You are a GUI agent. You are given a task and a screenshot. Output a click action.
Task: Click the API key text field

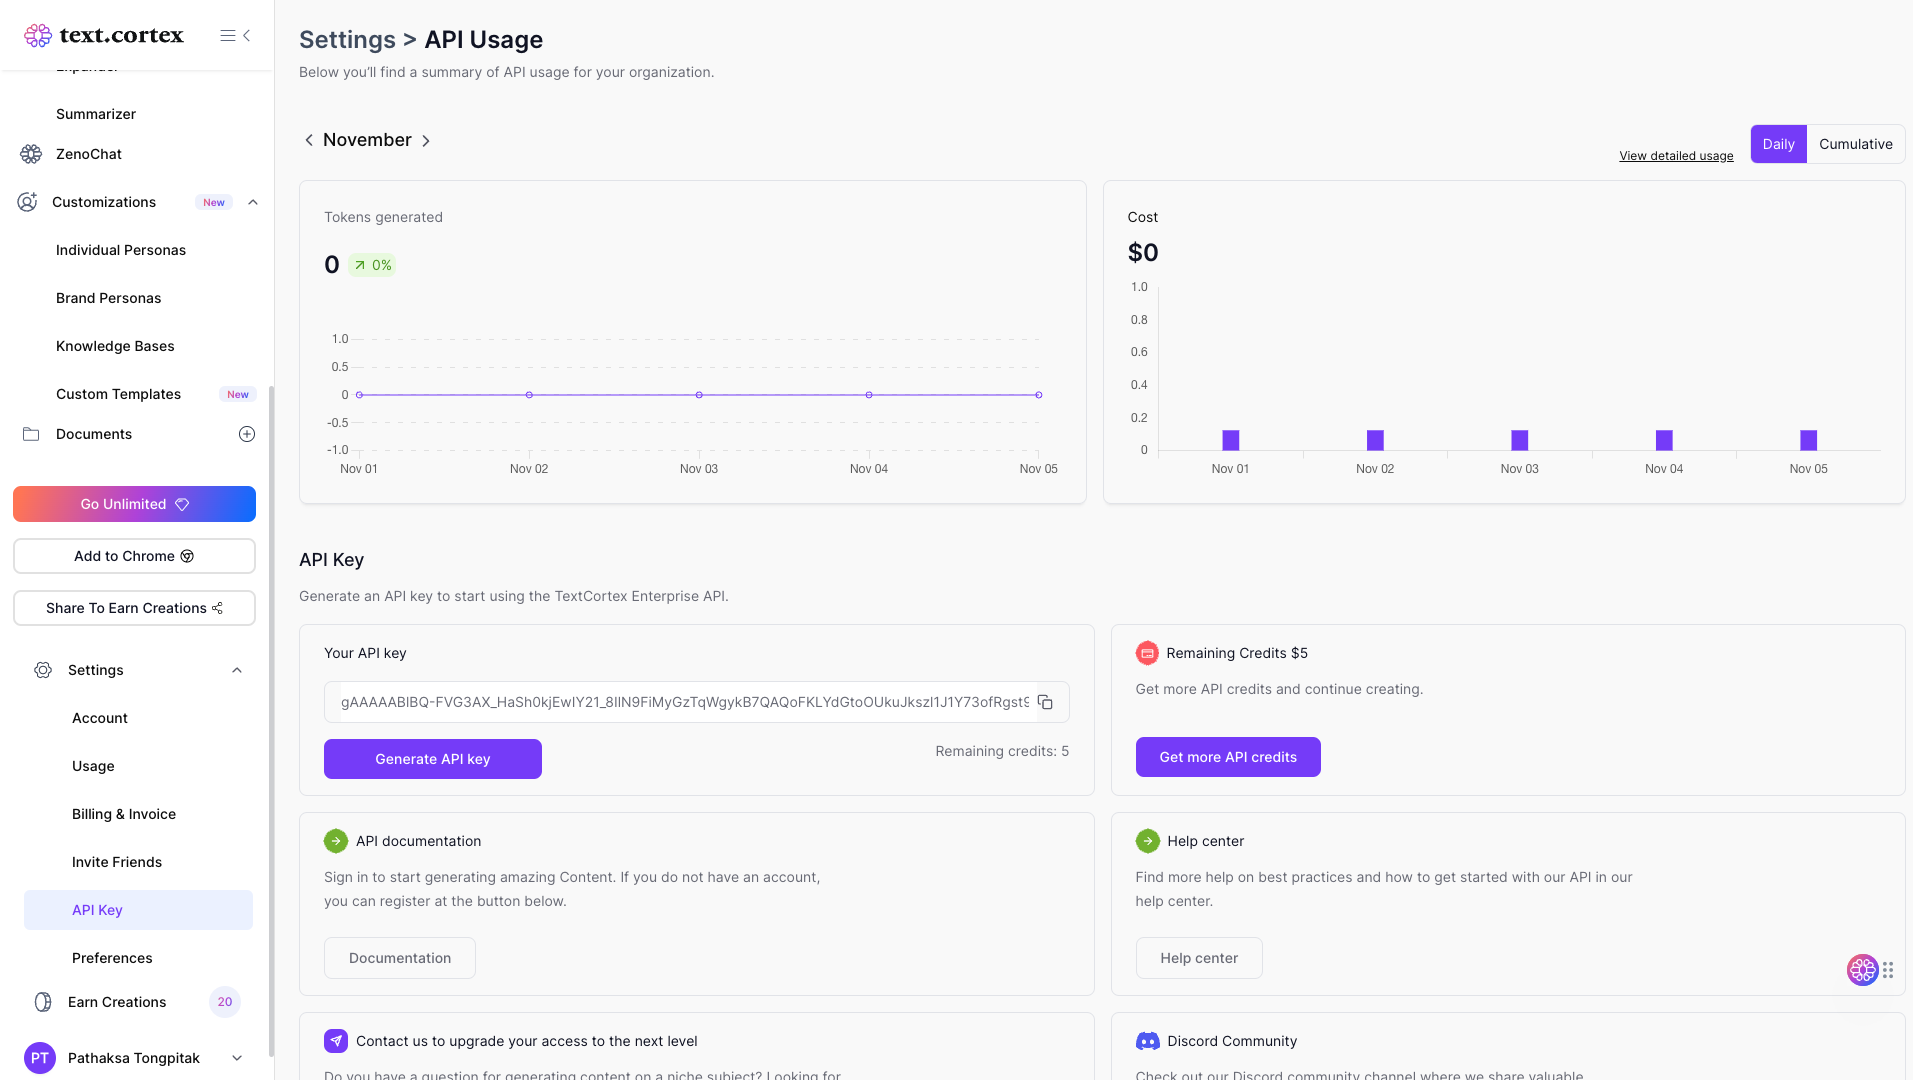click(x=684, y=702)
